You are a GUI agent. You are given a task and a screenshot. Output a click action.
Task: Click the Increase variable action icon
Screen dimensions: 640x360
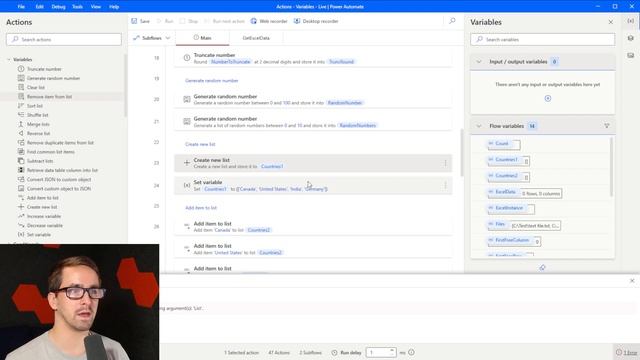[x=21, y=216]
